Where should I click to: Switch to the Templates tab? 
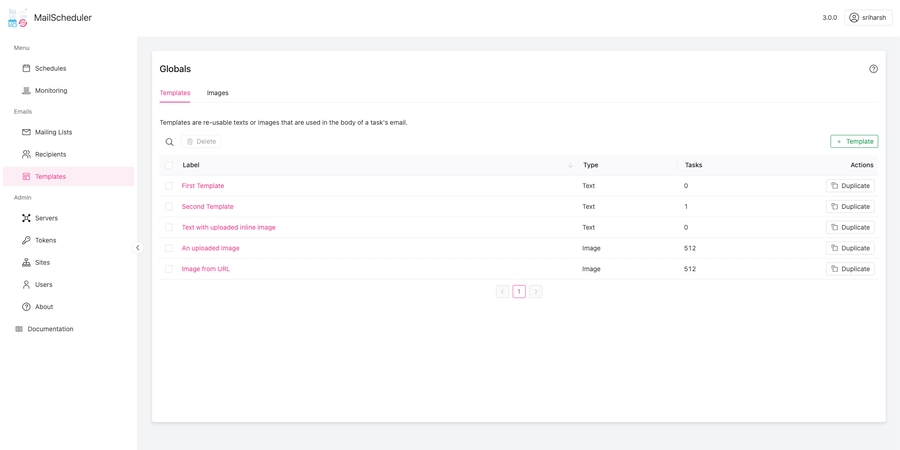[174, 93]
